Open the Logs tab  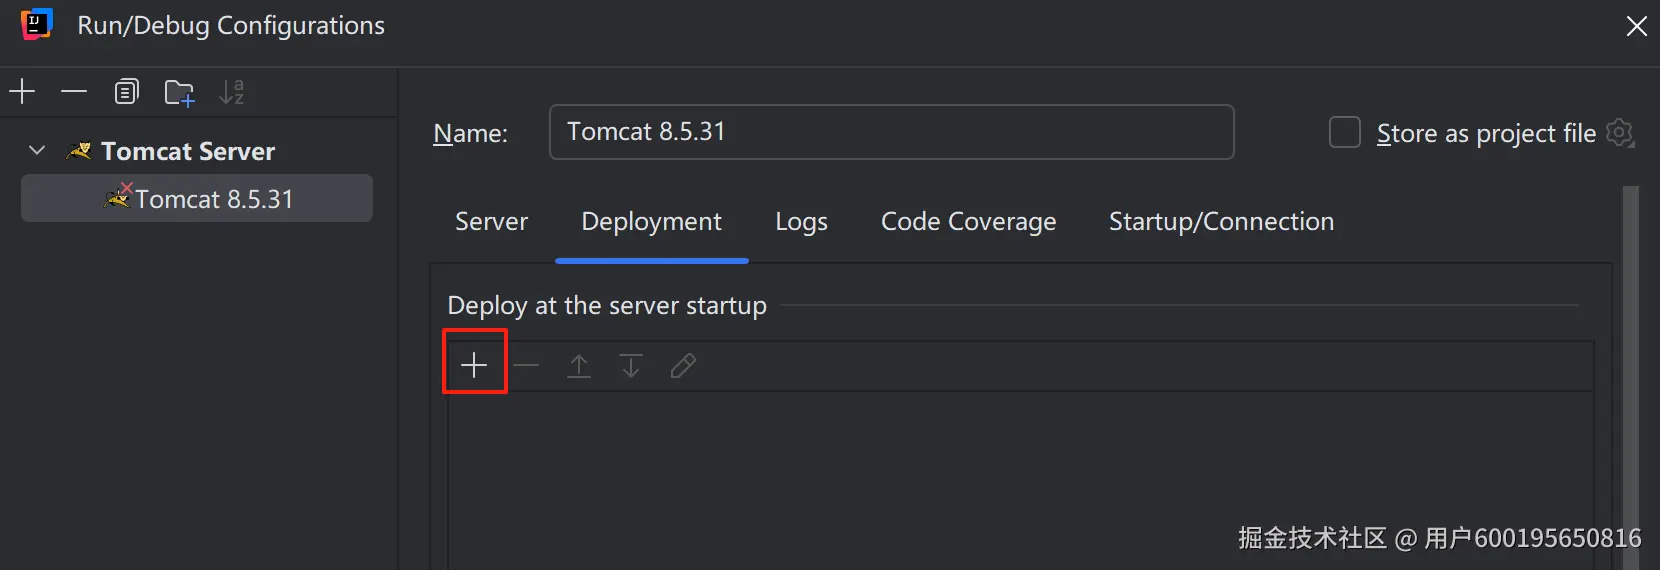coord(801,222)
